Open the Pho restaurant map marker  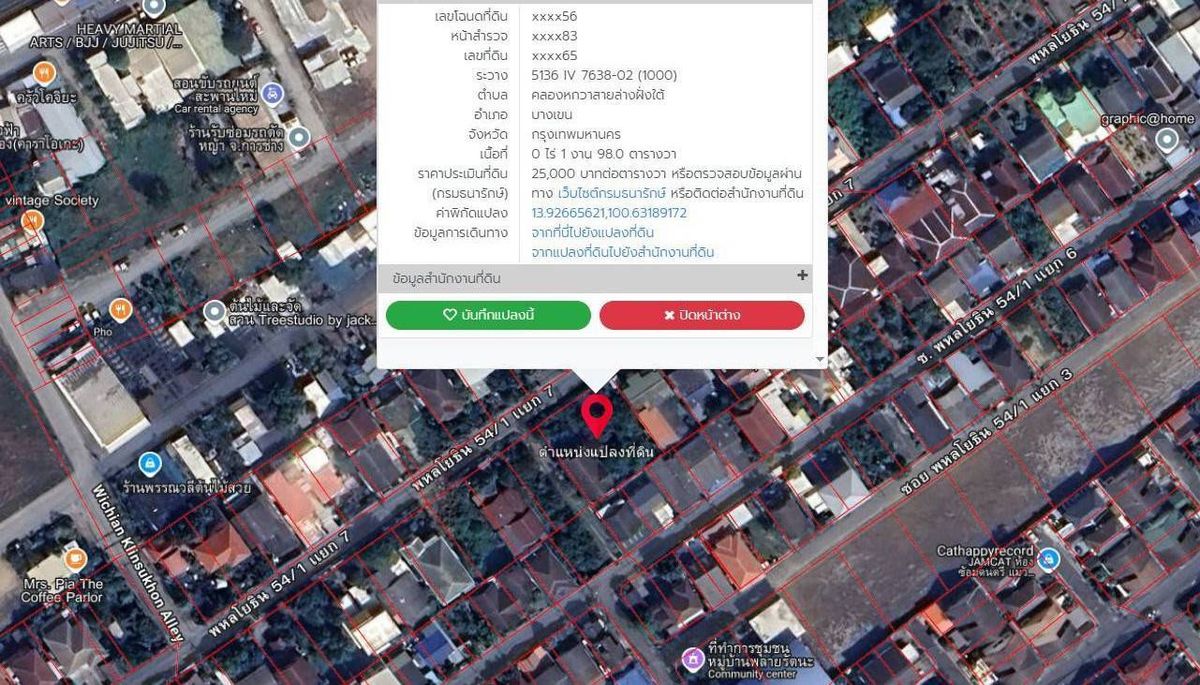click(x=120, y=309)
